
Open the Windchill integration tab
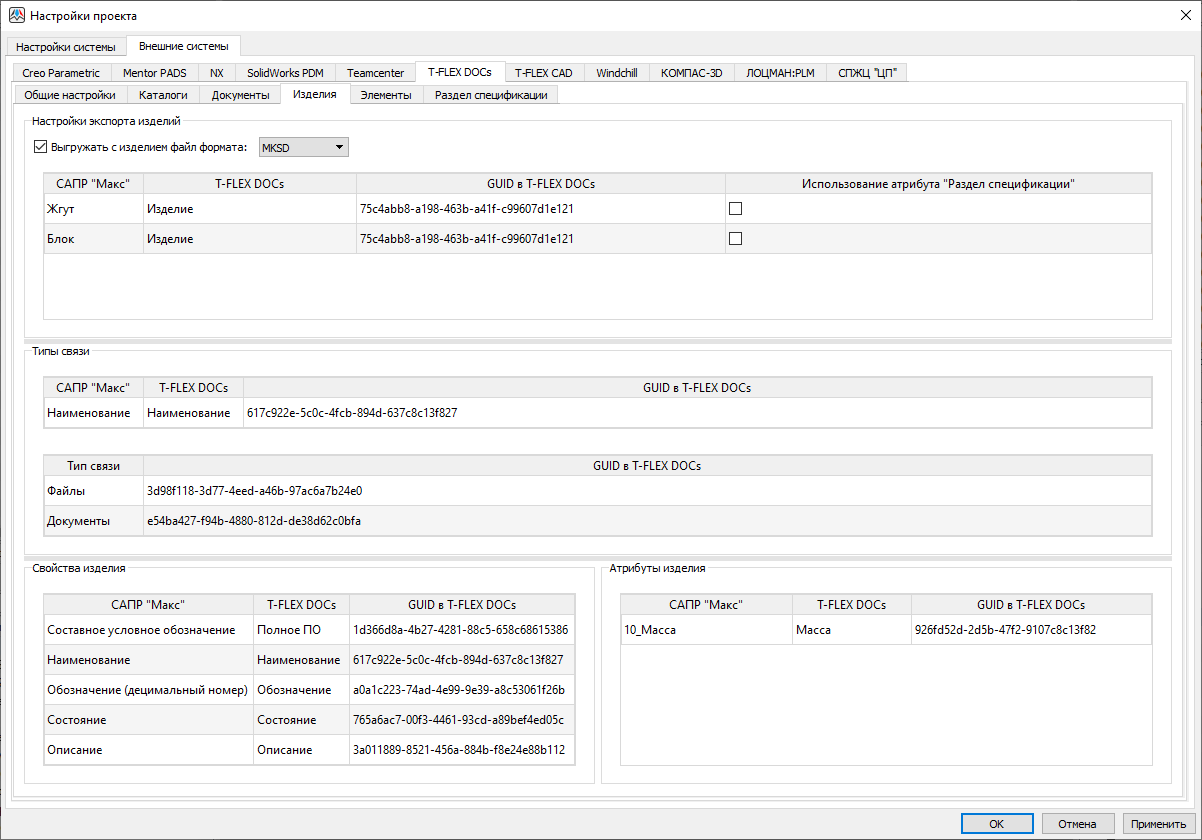click(x=616, y=73)
